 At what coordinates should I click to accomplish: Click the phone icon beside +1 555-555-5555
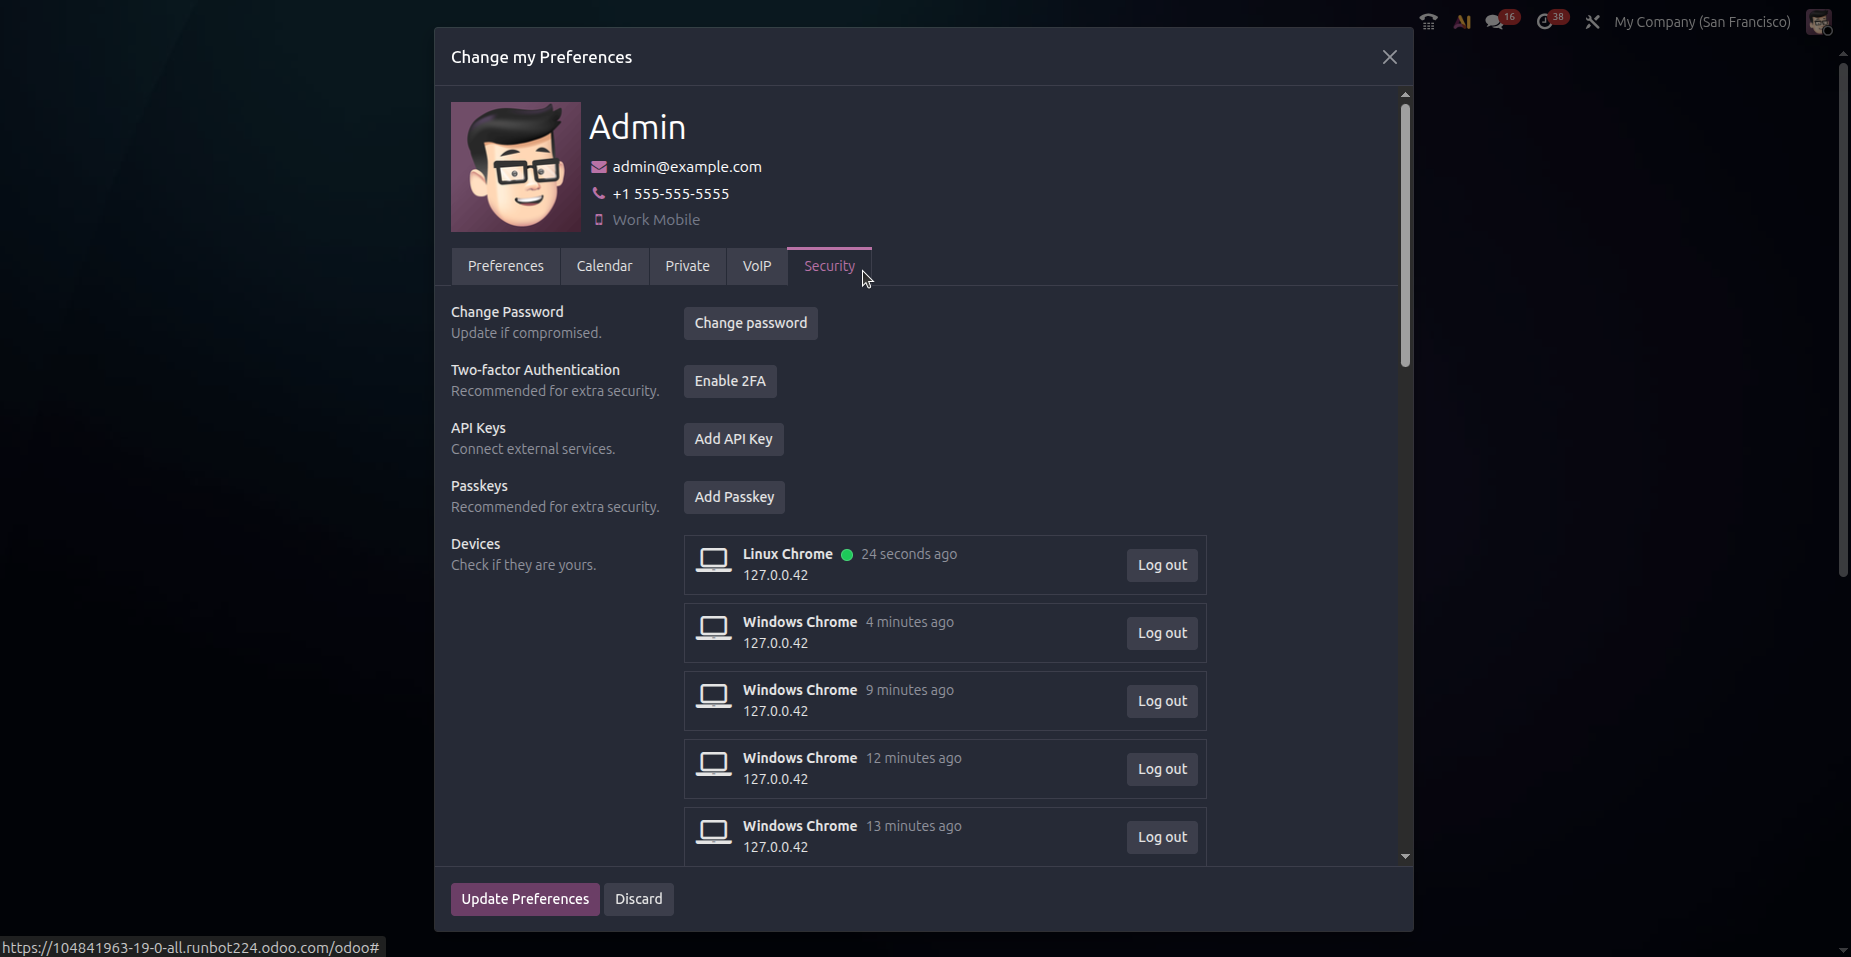[599, 193]
